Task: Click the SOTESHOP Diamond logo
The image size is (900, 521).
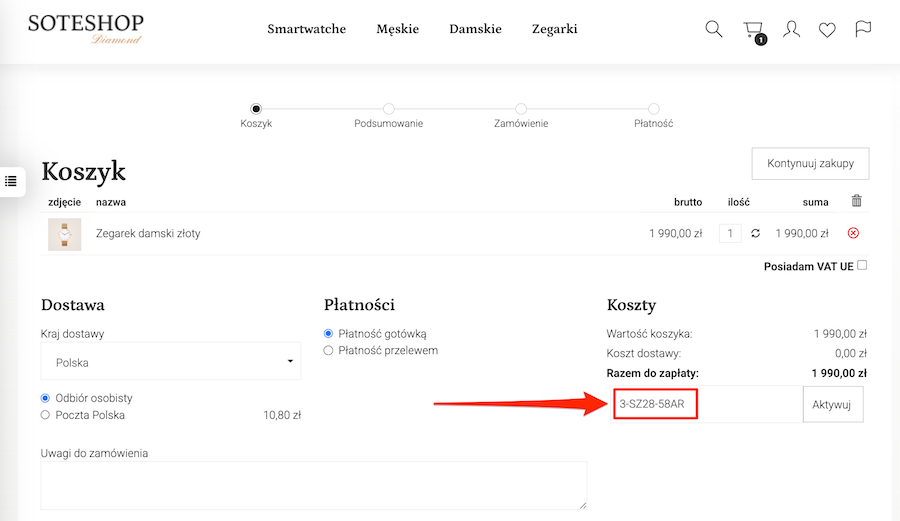Action: point(86,29)
